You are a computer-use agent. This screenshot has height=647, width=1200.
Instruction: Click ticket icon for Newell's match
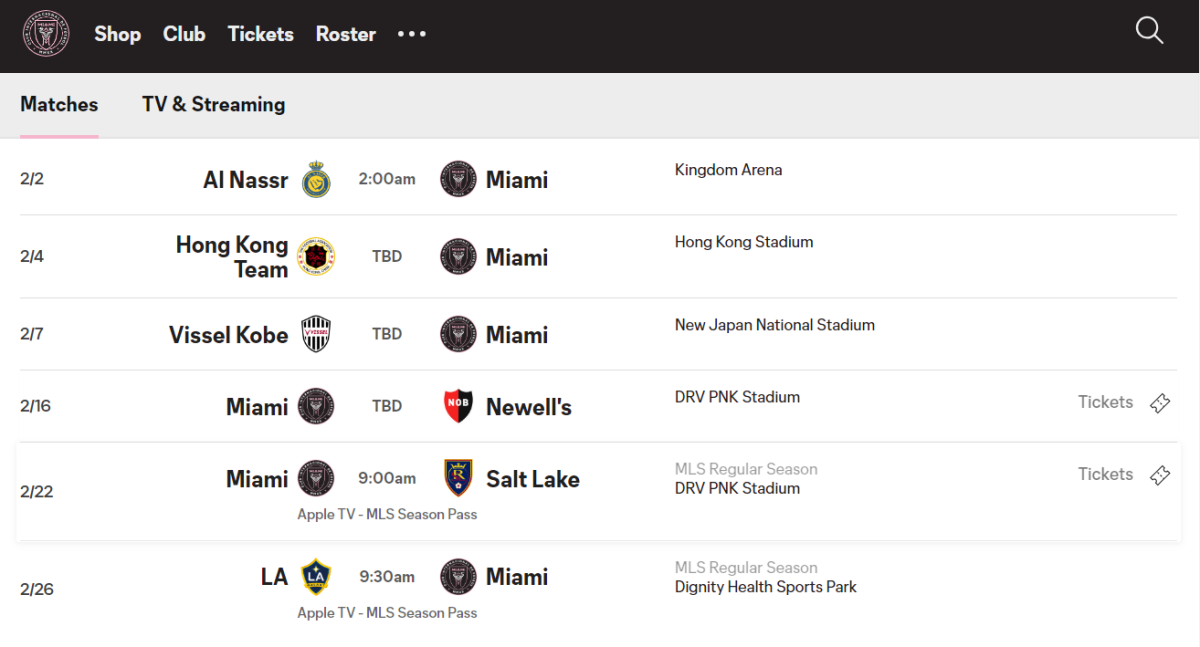1160,403
